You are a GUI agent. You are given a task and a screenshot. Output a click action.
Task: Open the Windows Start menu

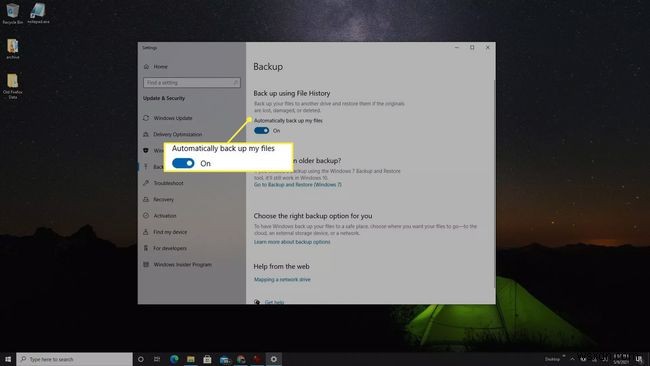tap(8, 359)
